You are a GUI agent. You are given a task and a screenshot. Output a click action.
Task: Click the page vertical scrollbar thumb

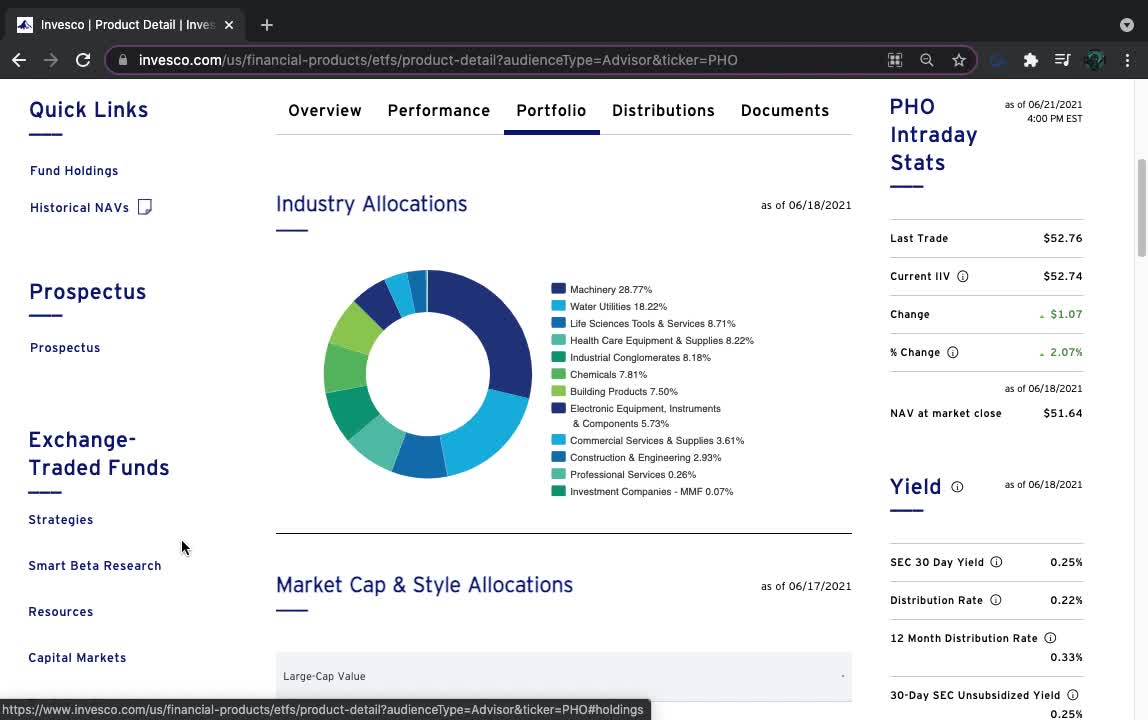(x=1141, y=208)
